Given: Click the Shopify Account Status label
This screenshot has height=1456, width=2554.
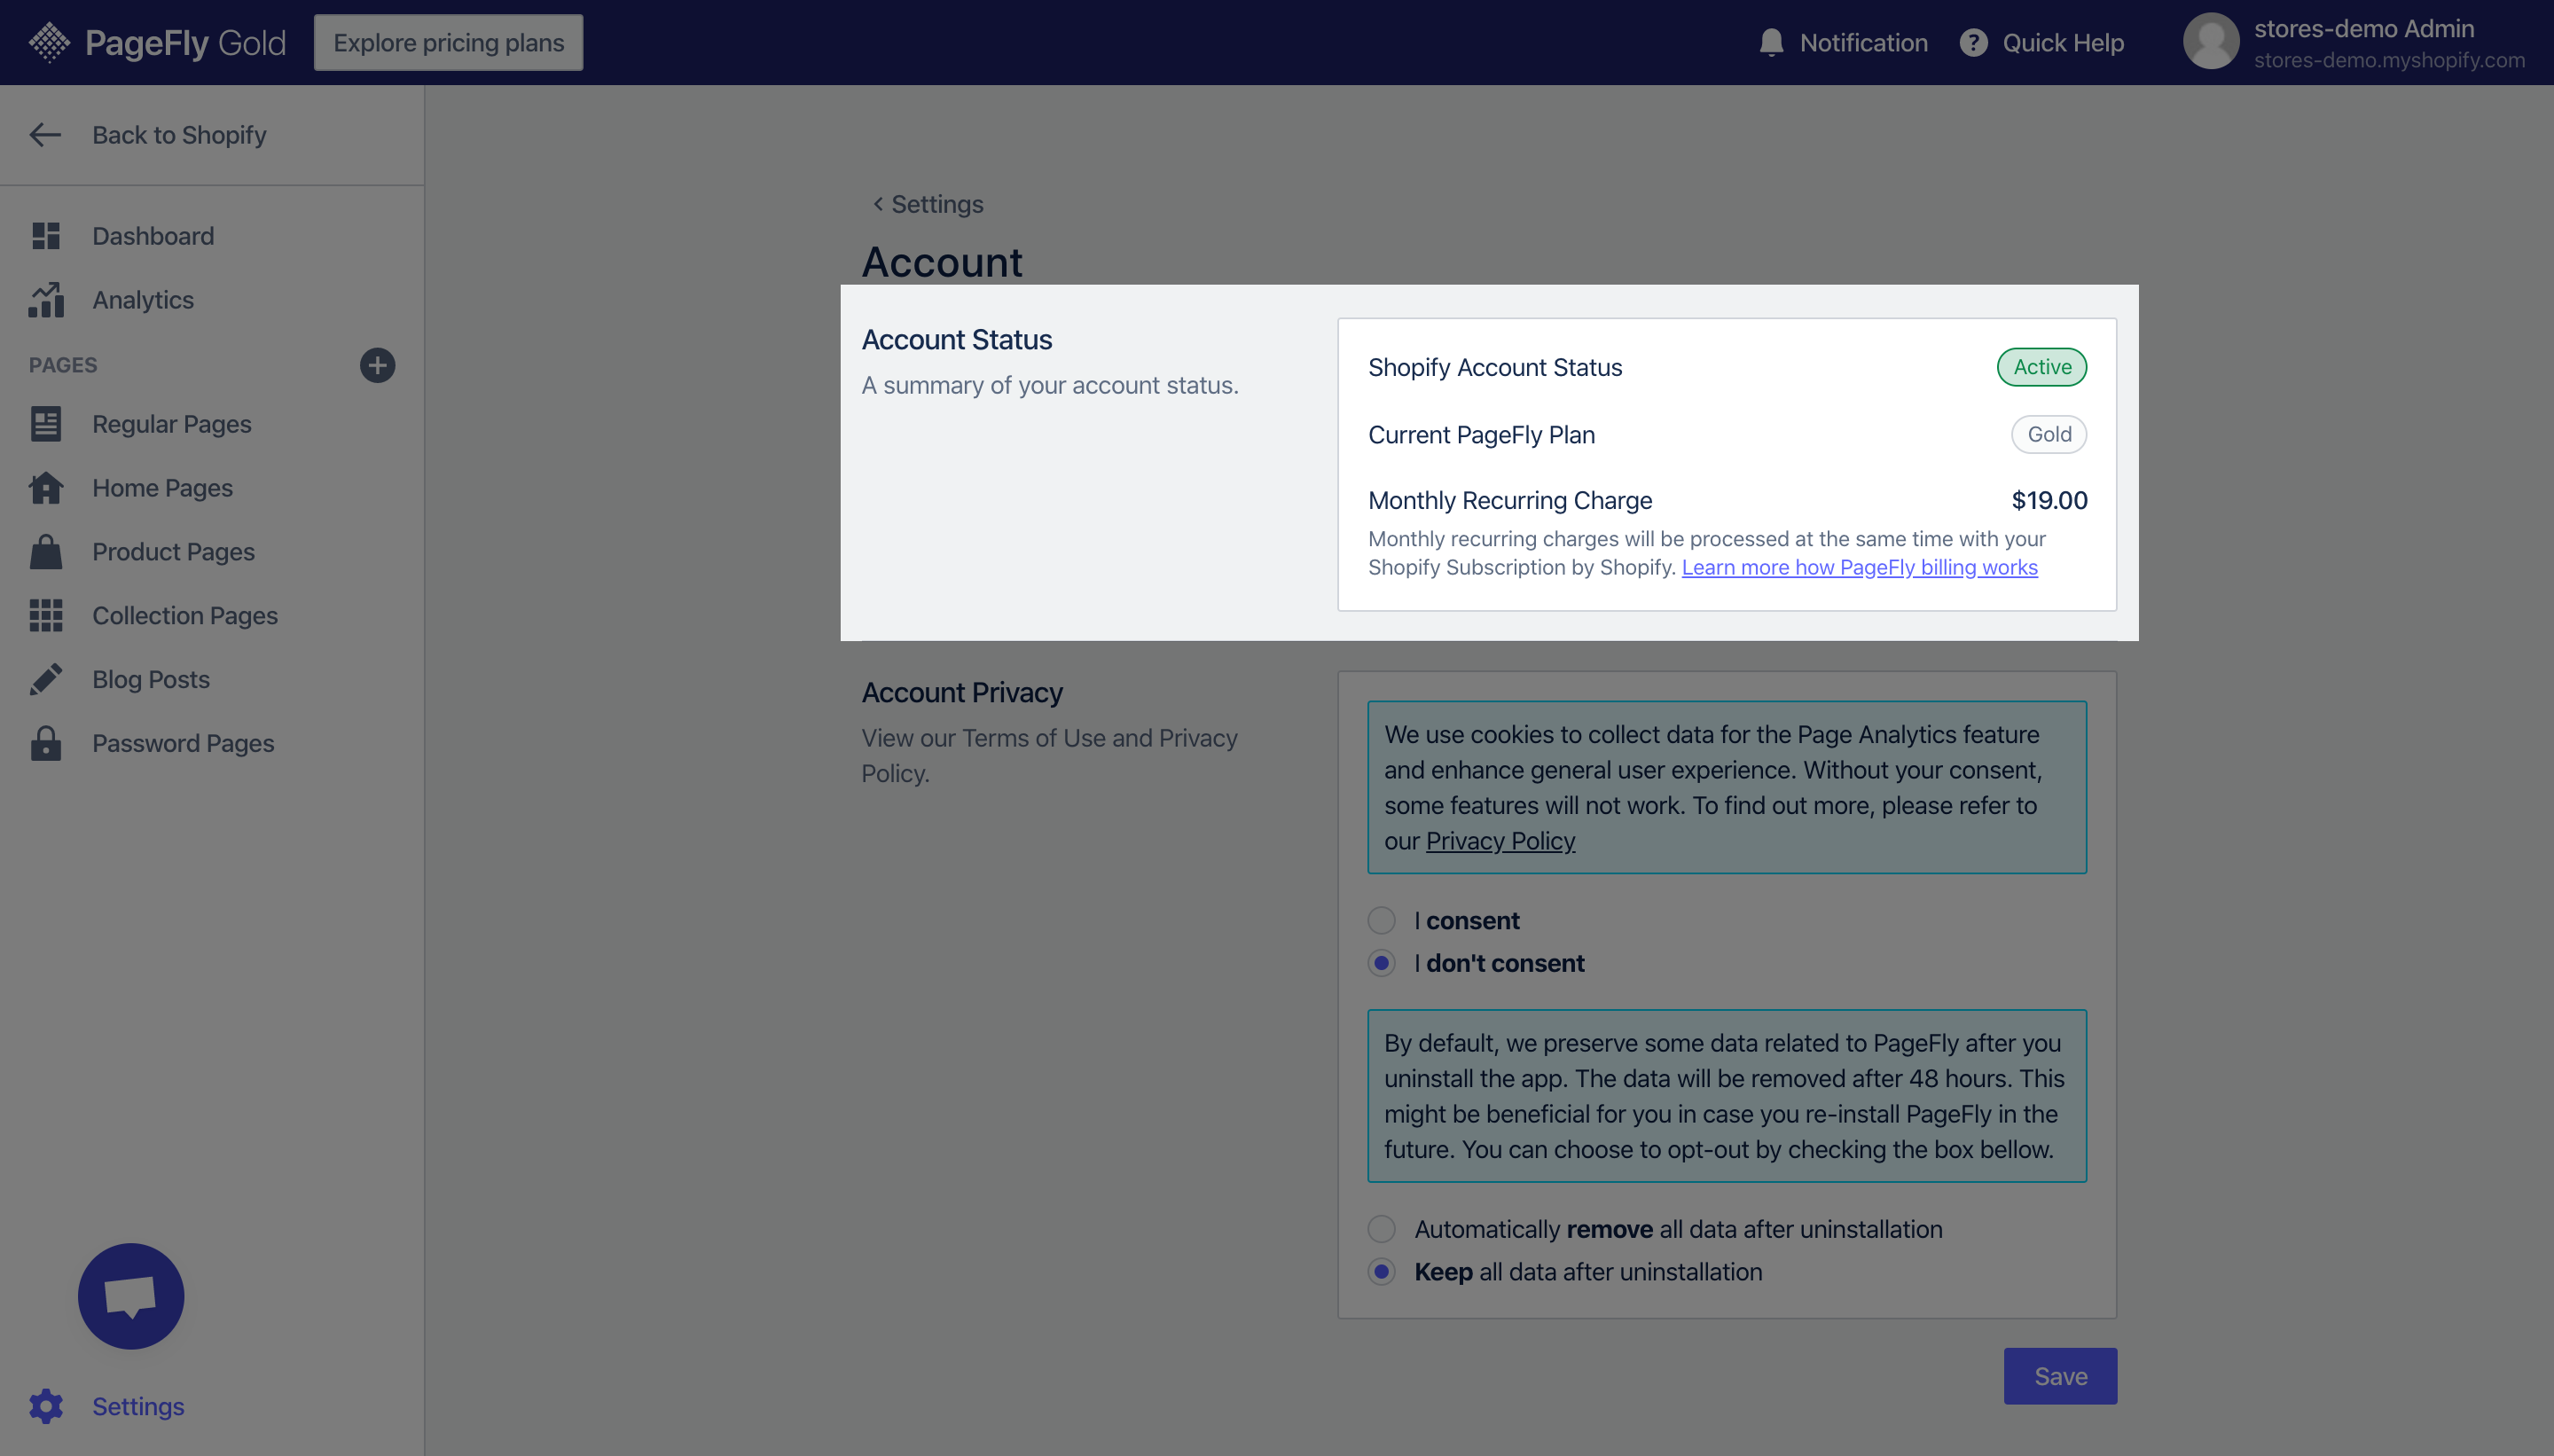Looking at the screenshot, I should [1495, 367].
